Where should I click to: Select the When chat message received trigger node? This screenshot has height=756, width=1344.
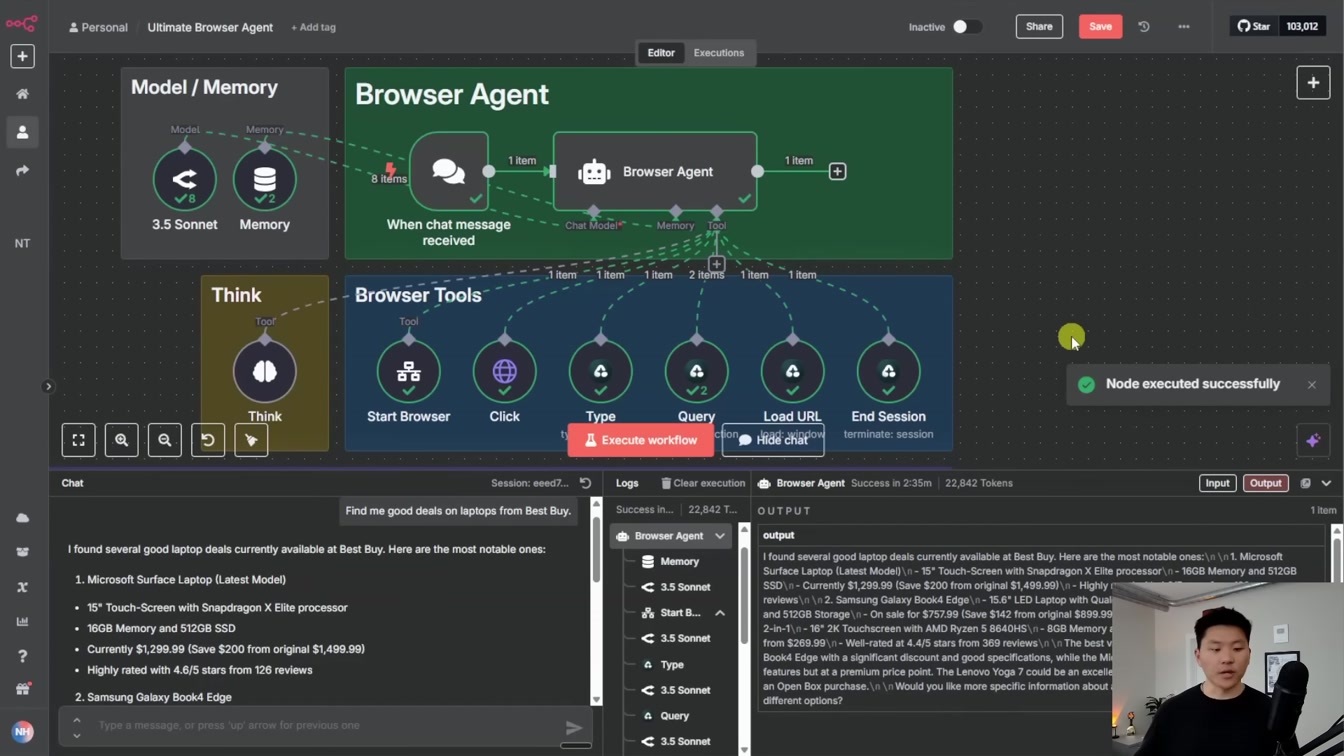pos(449,171)
